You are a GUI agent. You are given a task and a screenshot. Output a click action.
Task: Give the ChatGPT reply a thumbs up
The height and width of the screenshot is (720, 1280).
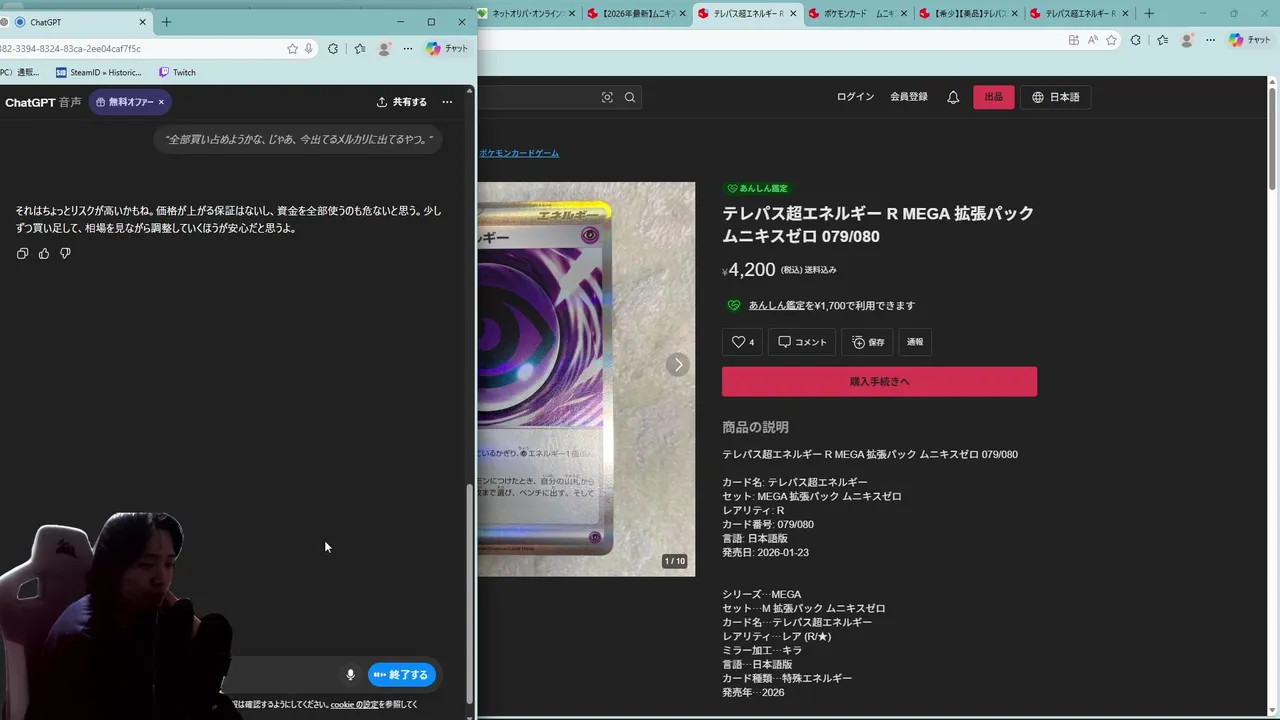44,254
